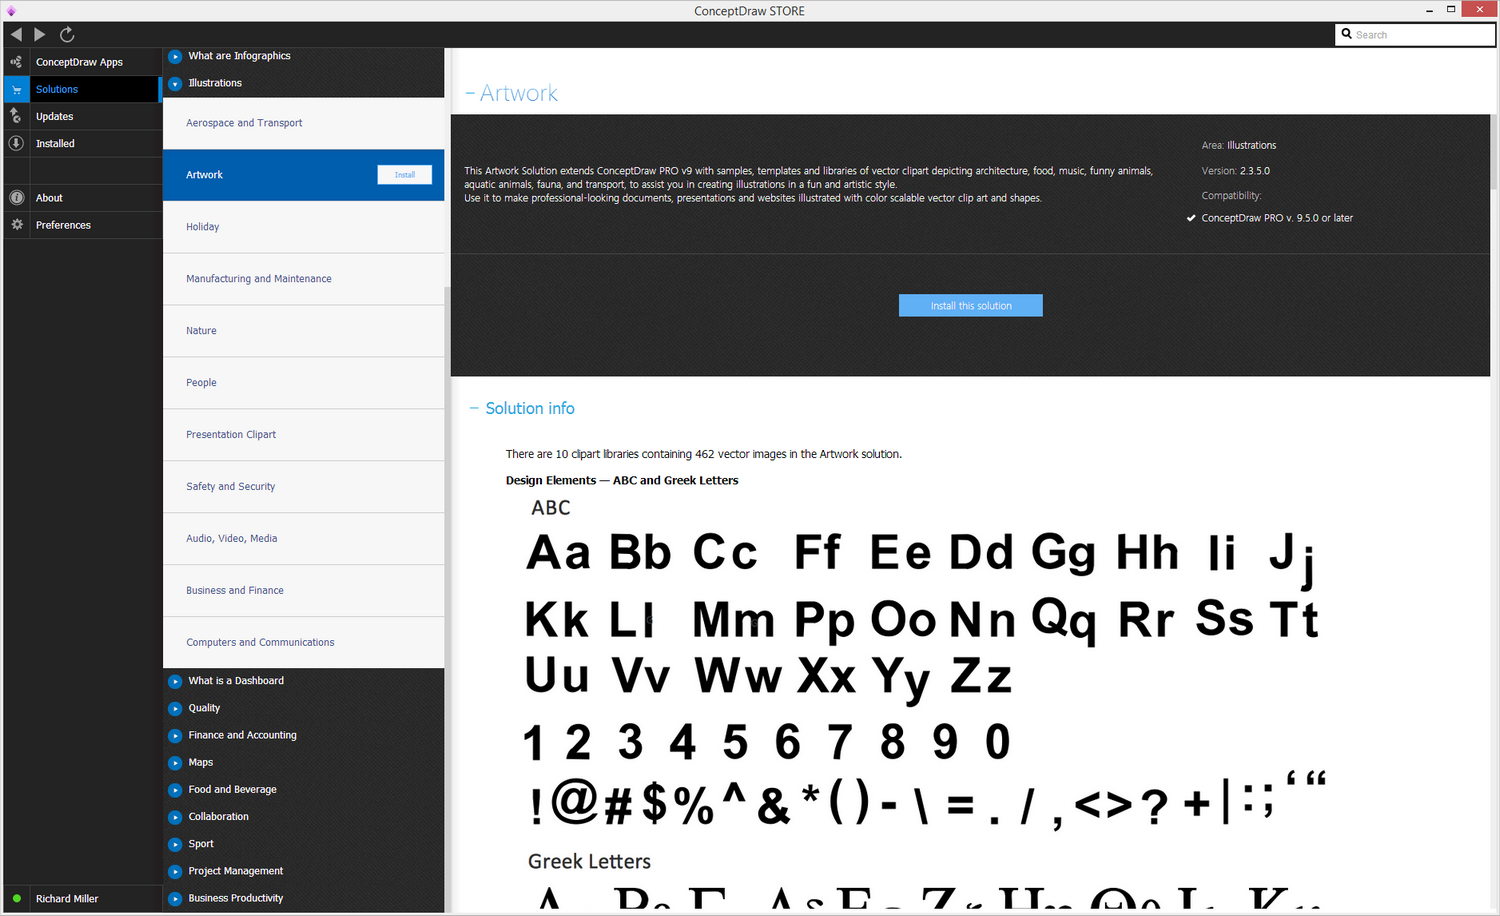Collapse the Illustrations section
Image resolution: width=1500 pixels, height=916 pixels.
point(175,83)
